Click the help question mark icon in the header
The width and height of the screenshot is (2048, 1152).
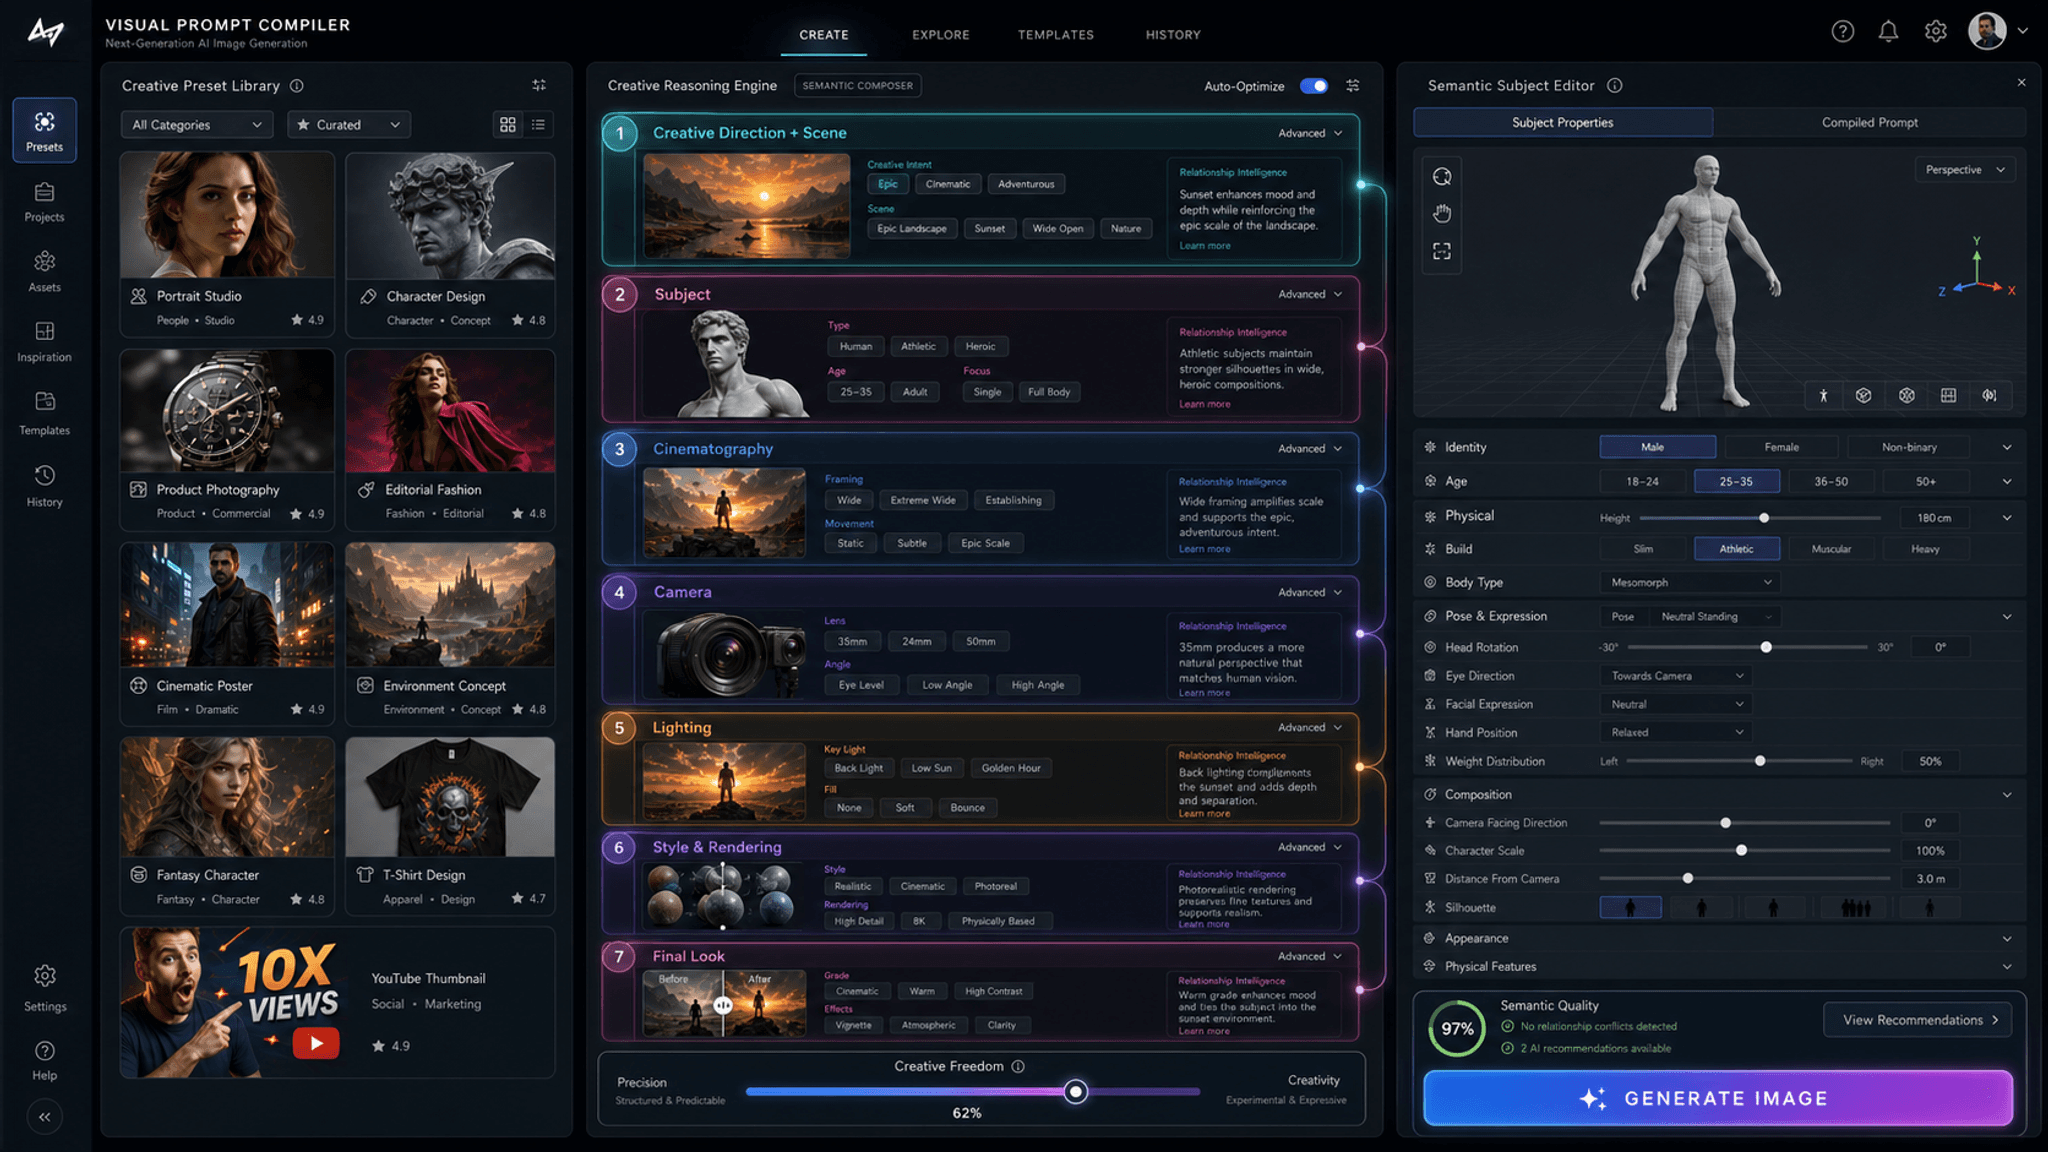[x=1842, y=32]
